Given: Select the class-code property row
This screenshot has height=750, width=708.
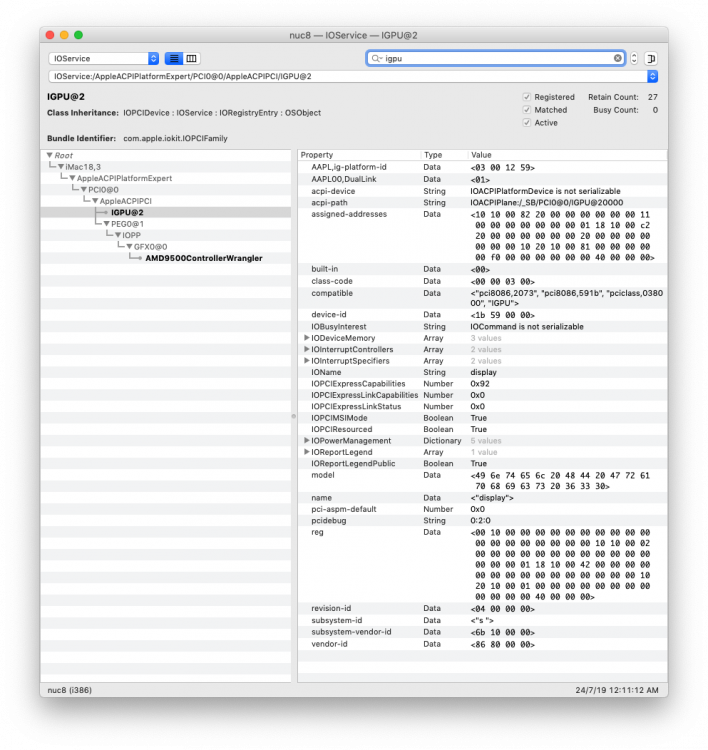Looking at the screenshot, I should pyautogui.click(x=482, y=281).
